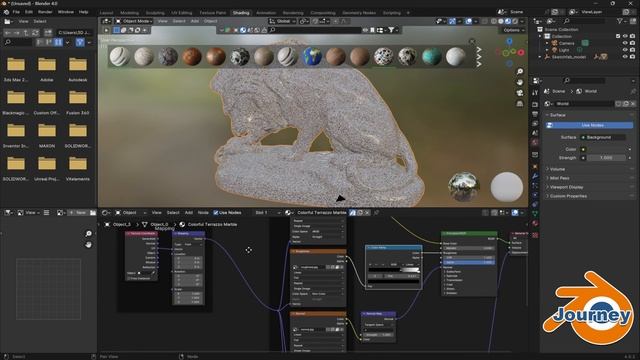The height and width of the screenshot is (360, 640).
Task: Open the Adobe folder
Action: (x=47, y=69)
